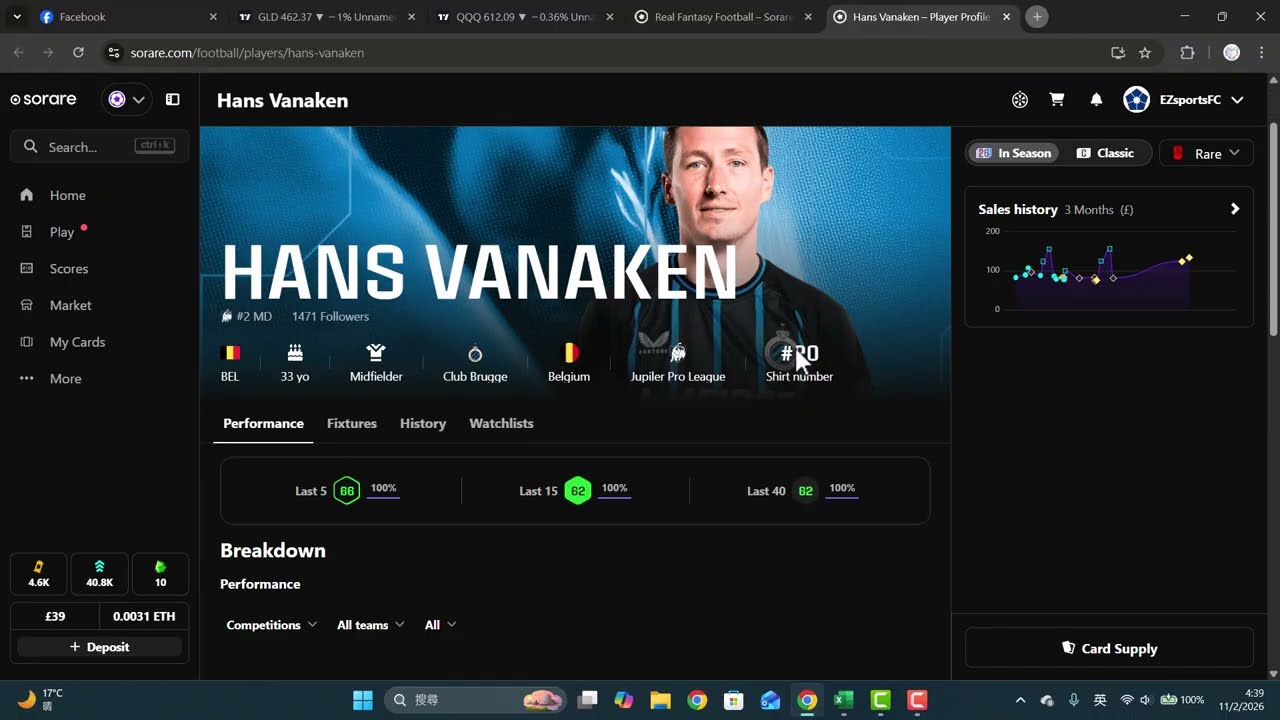Click the Last 40 score hexagon
The width and height of the screenshot is (1280, 720).
pyautogui.click(x=805, y=491)
